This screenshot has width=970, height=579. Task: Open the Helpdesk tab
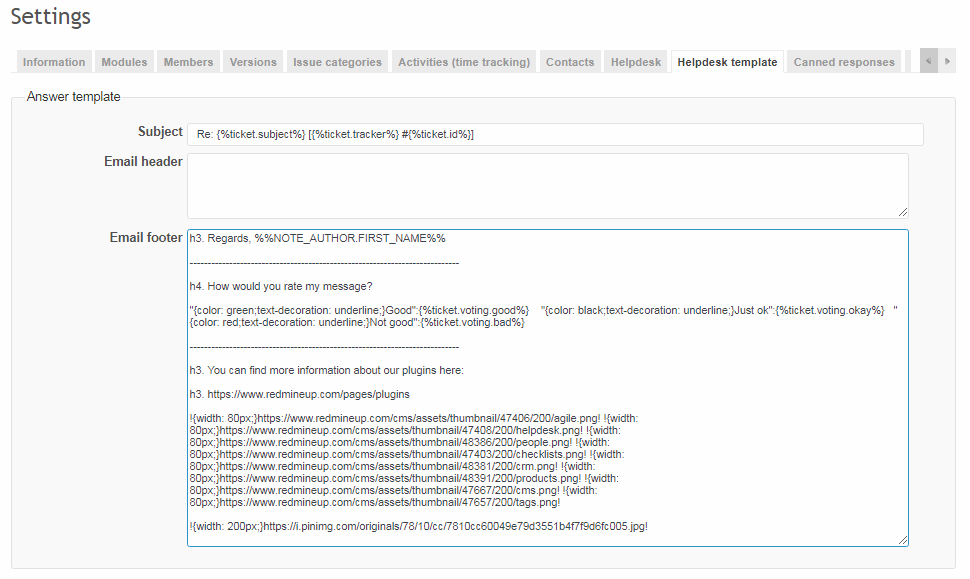[635, 61]
